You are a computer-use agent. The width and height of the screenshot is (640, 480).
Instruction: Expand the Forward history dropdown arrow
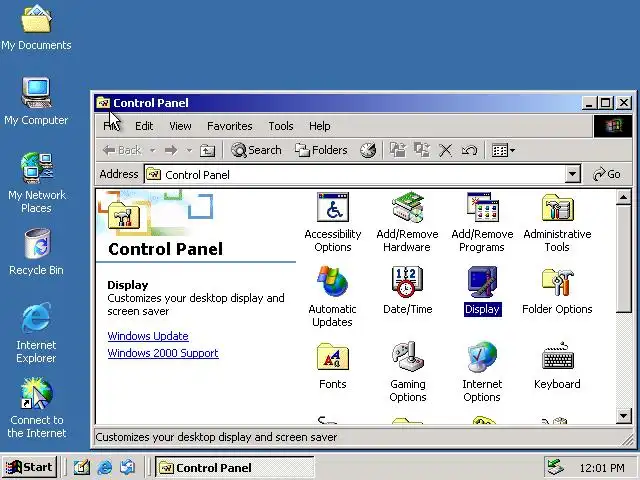[189, 151]
